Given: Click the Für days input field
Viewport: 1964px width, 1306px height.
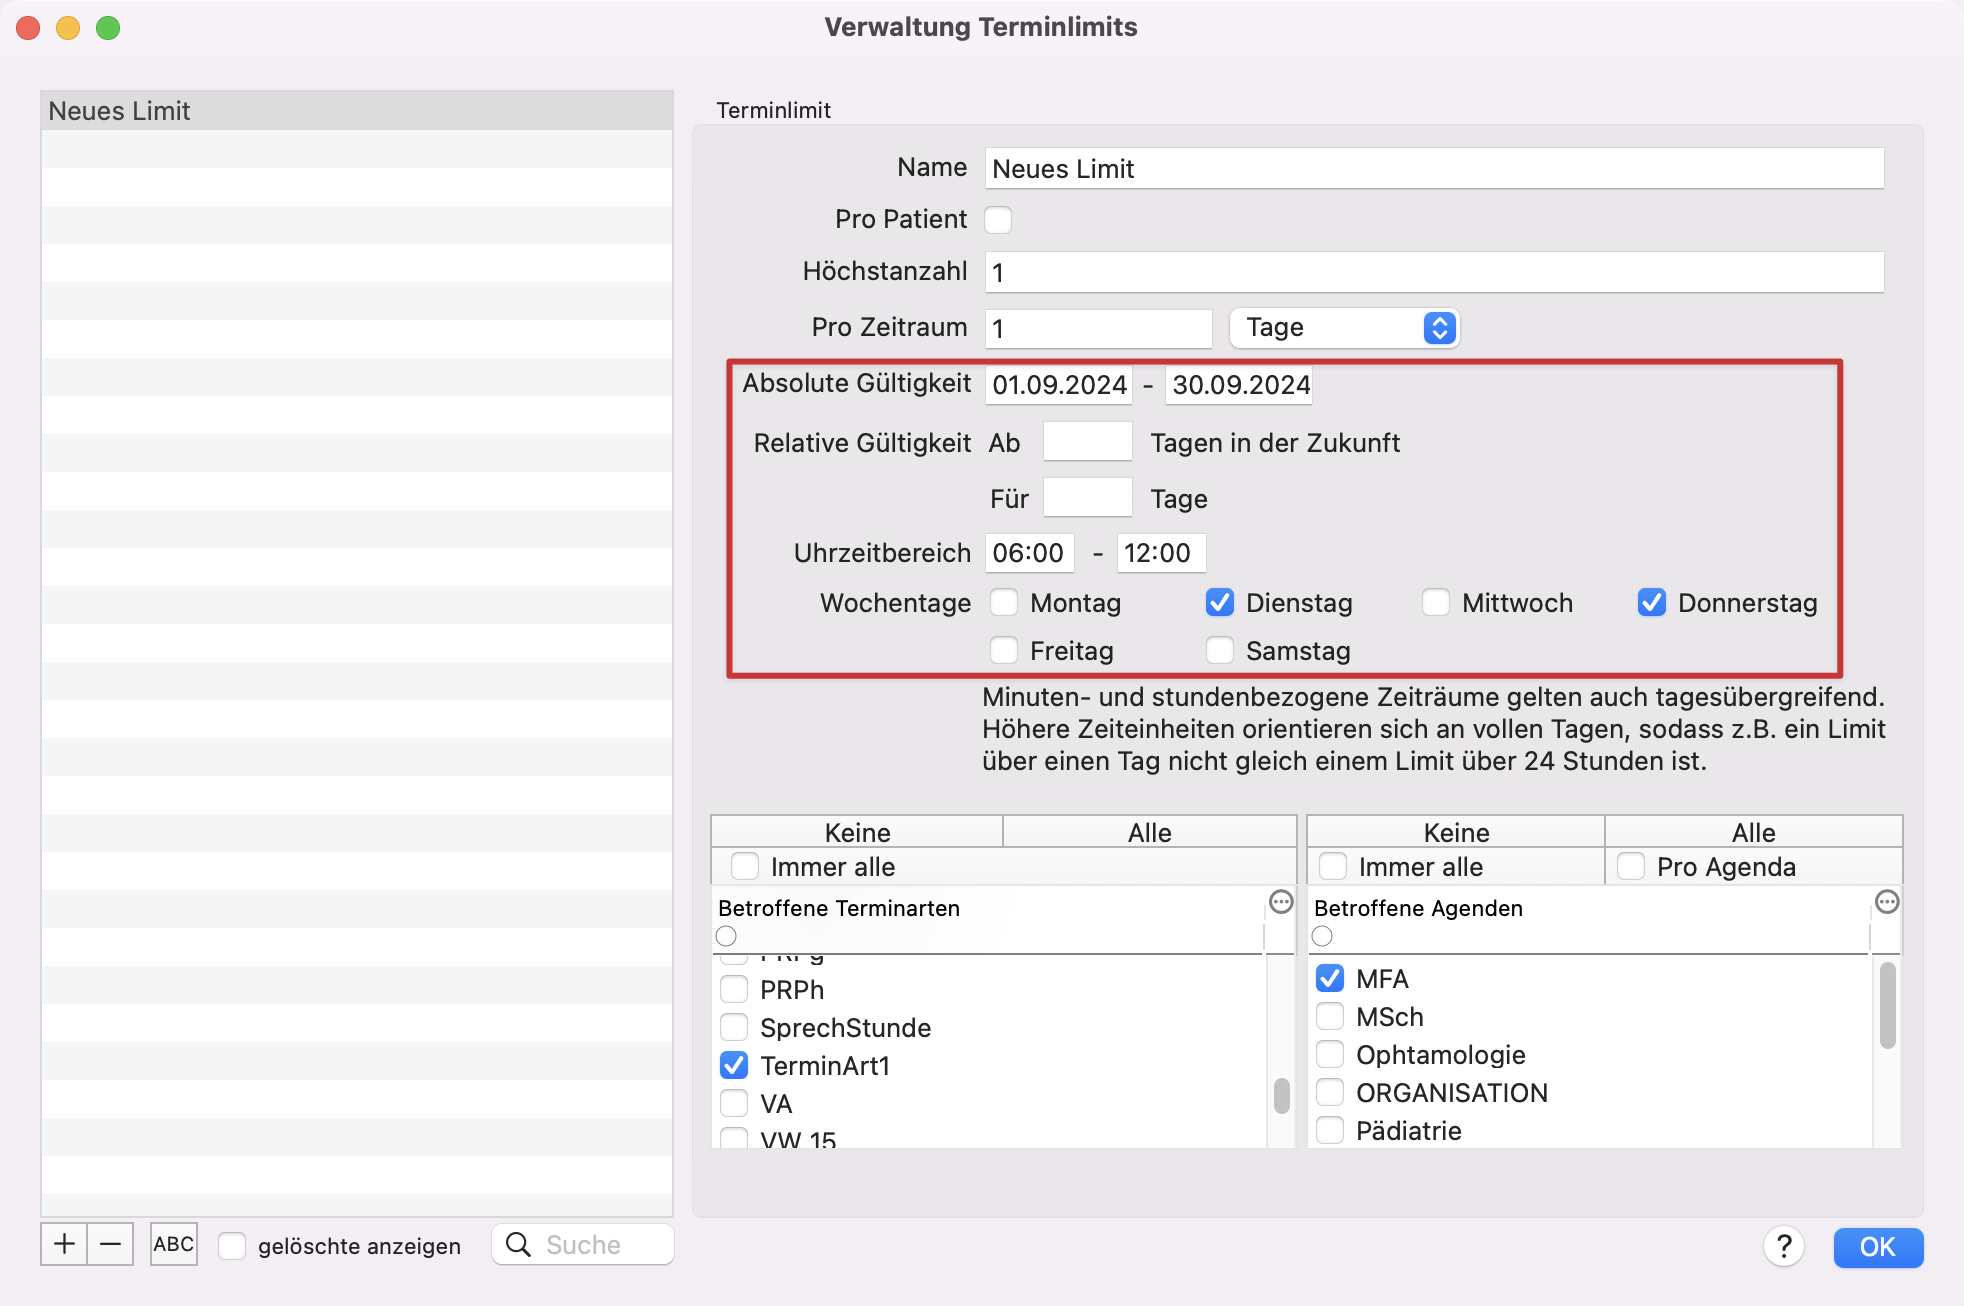Looking at the screenshot, I should click(x=1087, y=497).
